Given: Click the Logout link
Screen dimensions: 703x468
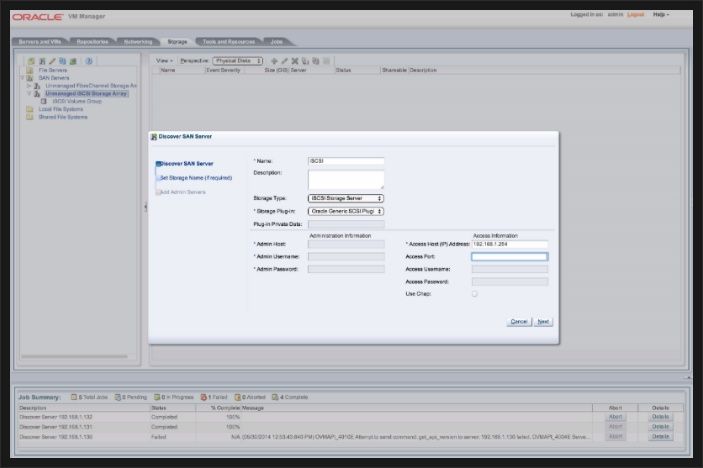Looking at the screenshot, I should point(635,14).
